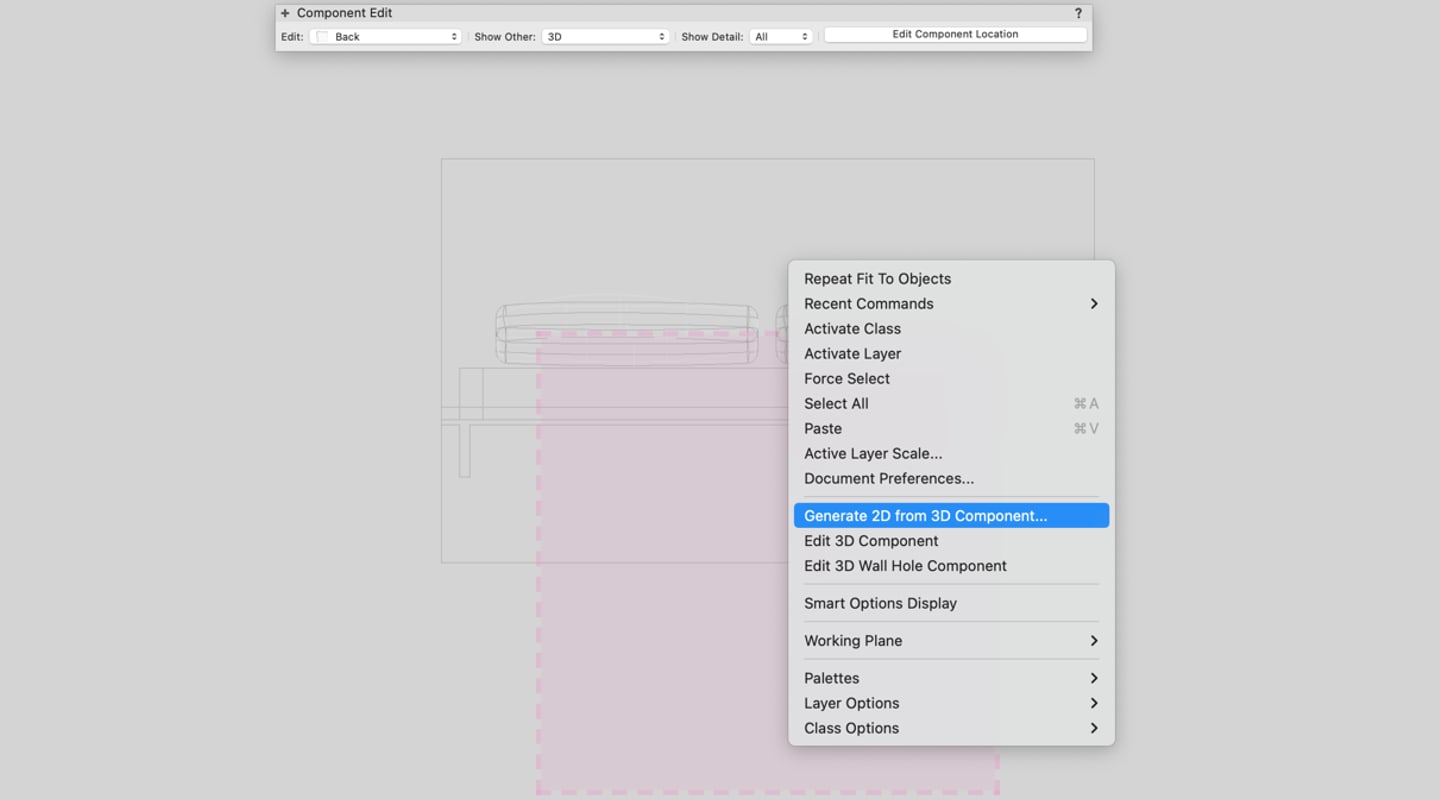Open Document Preferences from menu
The image size is (1440, 800).
951,479
